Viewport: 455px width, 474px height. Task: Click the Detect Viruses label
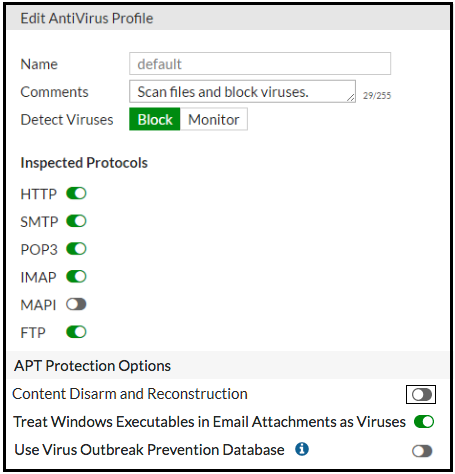pyautogui.click(x=67, y=120)
